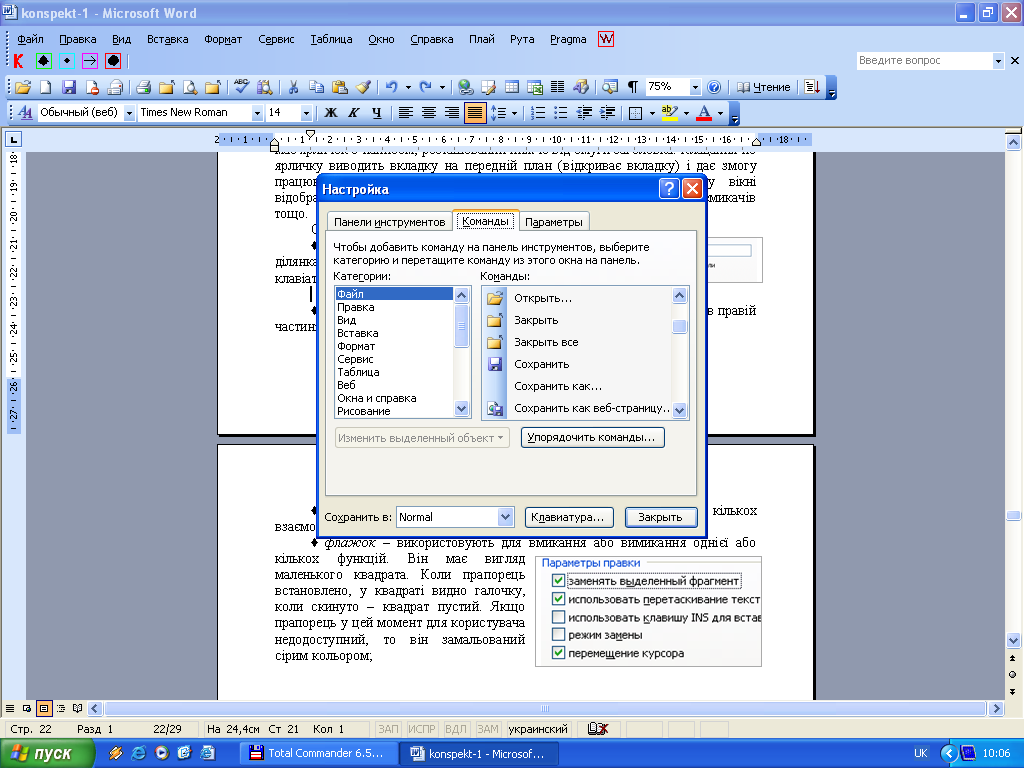Toggle Bold formatting (Ж)
The width and height of the screenshot is (1024, 768).
tap(331, 113)
